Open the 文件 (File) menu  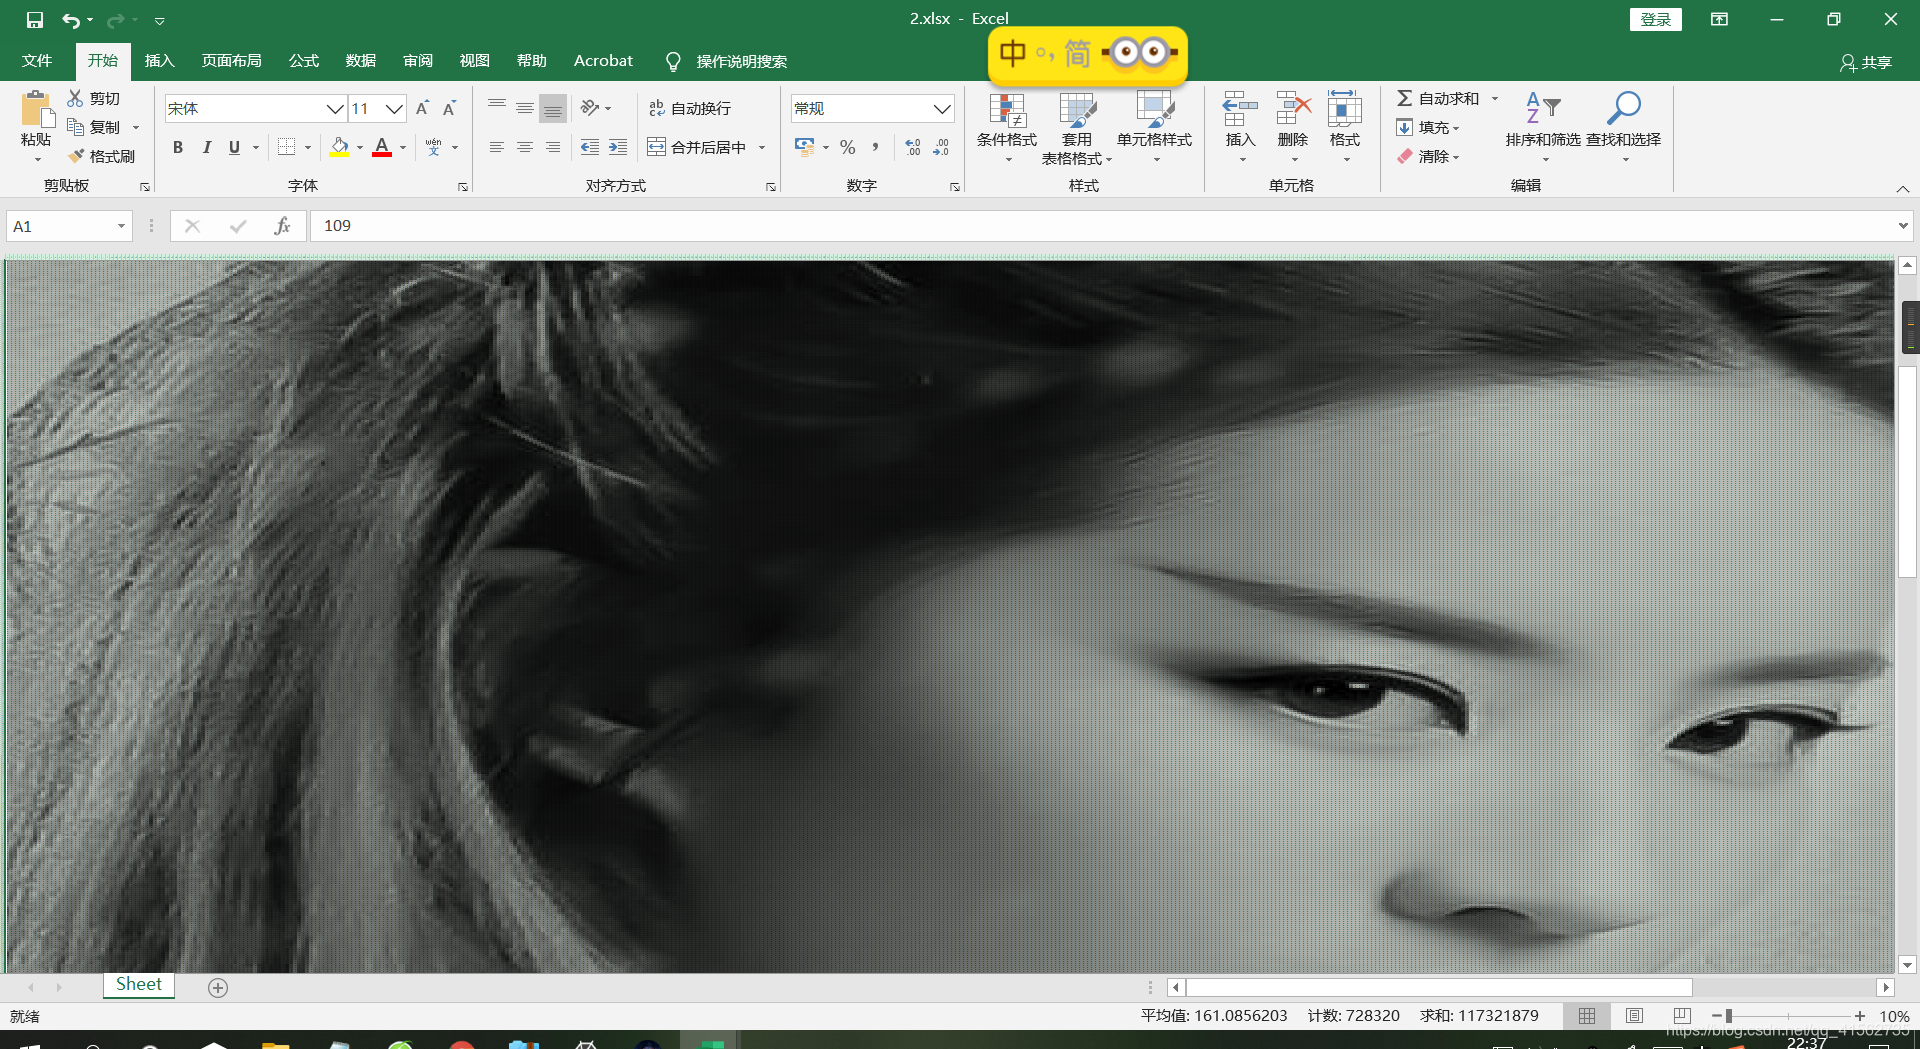(37, 61)
